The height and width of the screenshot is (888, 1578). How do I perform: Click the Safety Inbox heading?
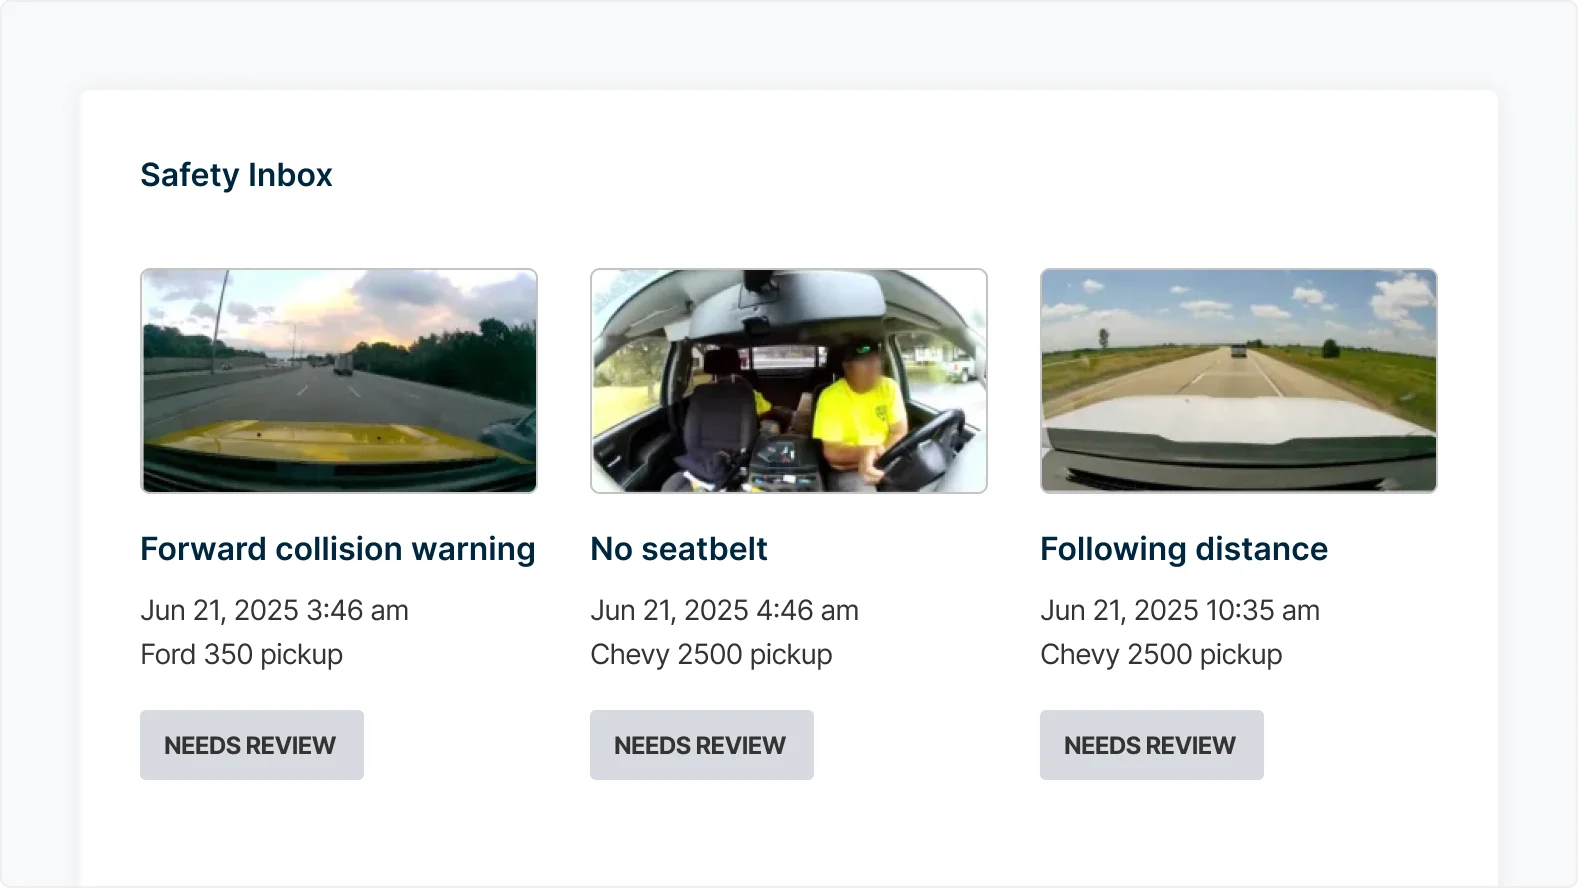pyautogui.click(x=236, y=174)
